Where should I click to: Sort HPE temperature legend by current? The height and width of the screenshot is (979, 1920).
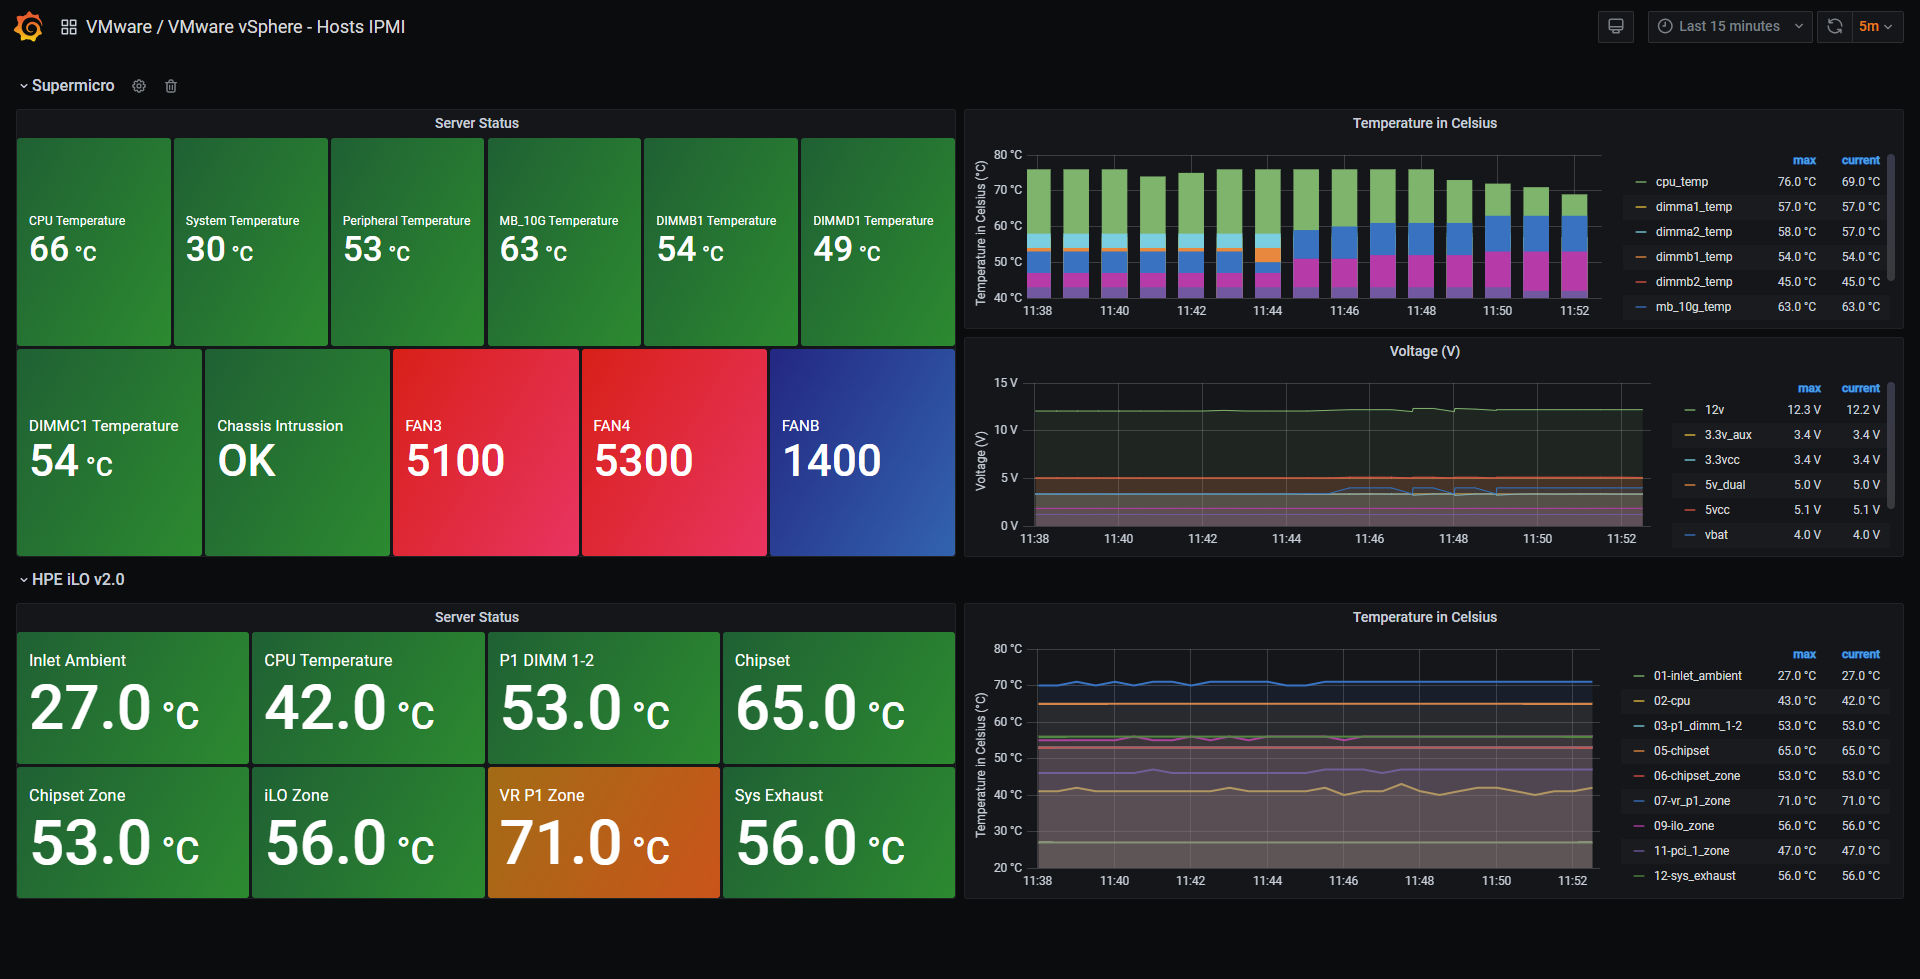1860,654
